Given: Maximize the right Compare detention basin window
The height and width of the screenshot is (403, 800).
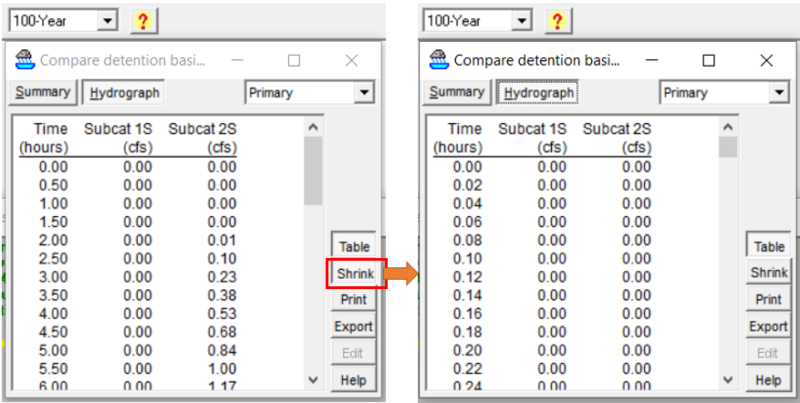Looking at the screenshot, I should 708,60.
